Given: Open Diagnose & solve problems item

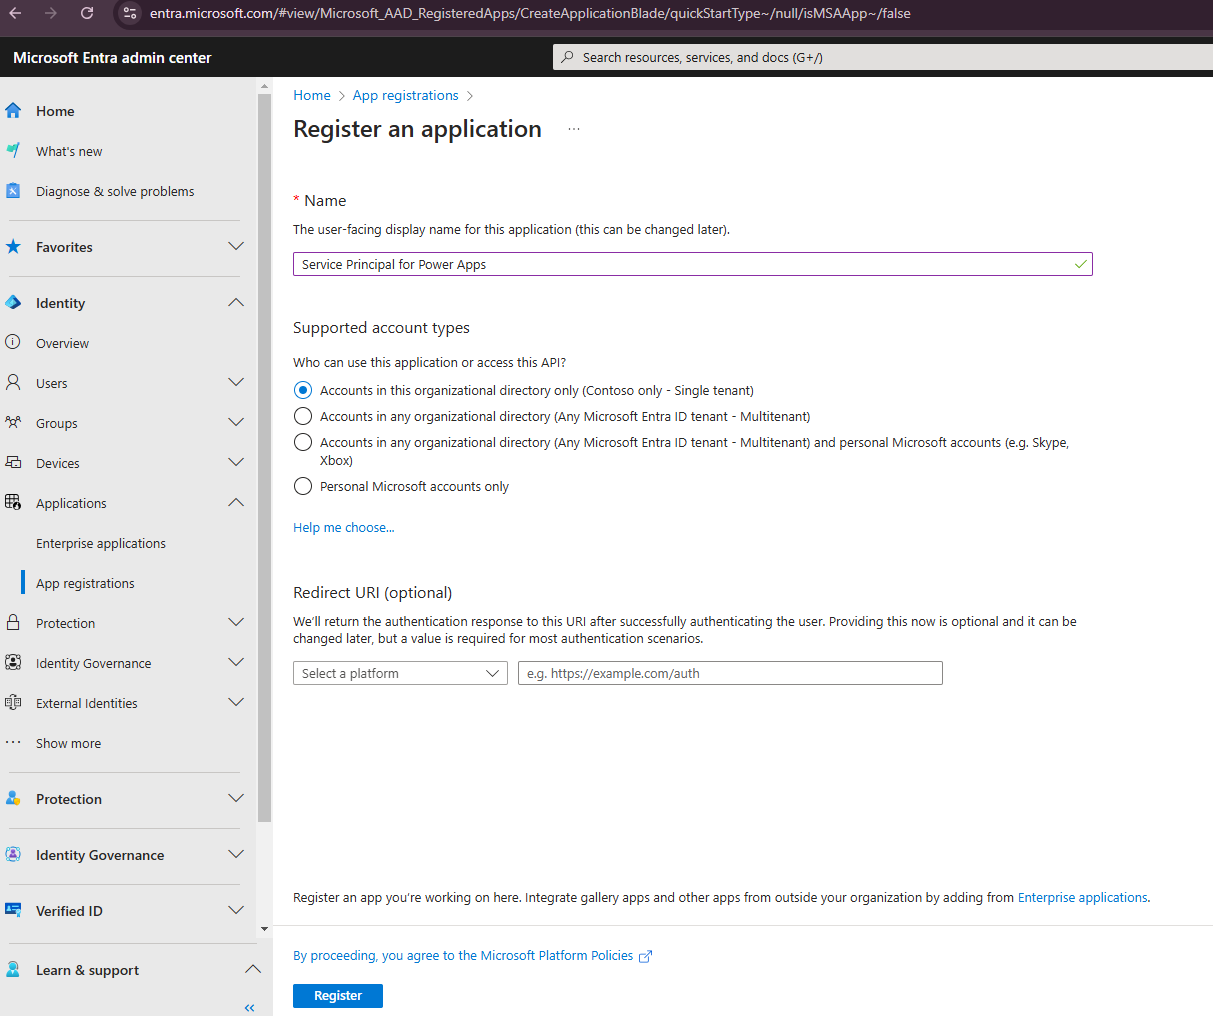Looking at the screenshot, I should point(115,191).
